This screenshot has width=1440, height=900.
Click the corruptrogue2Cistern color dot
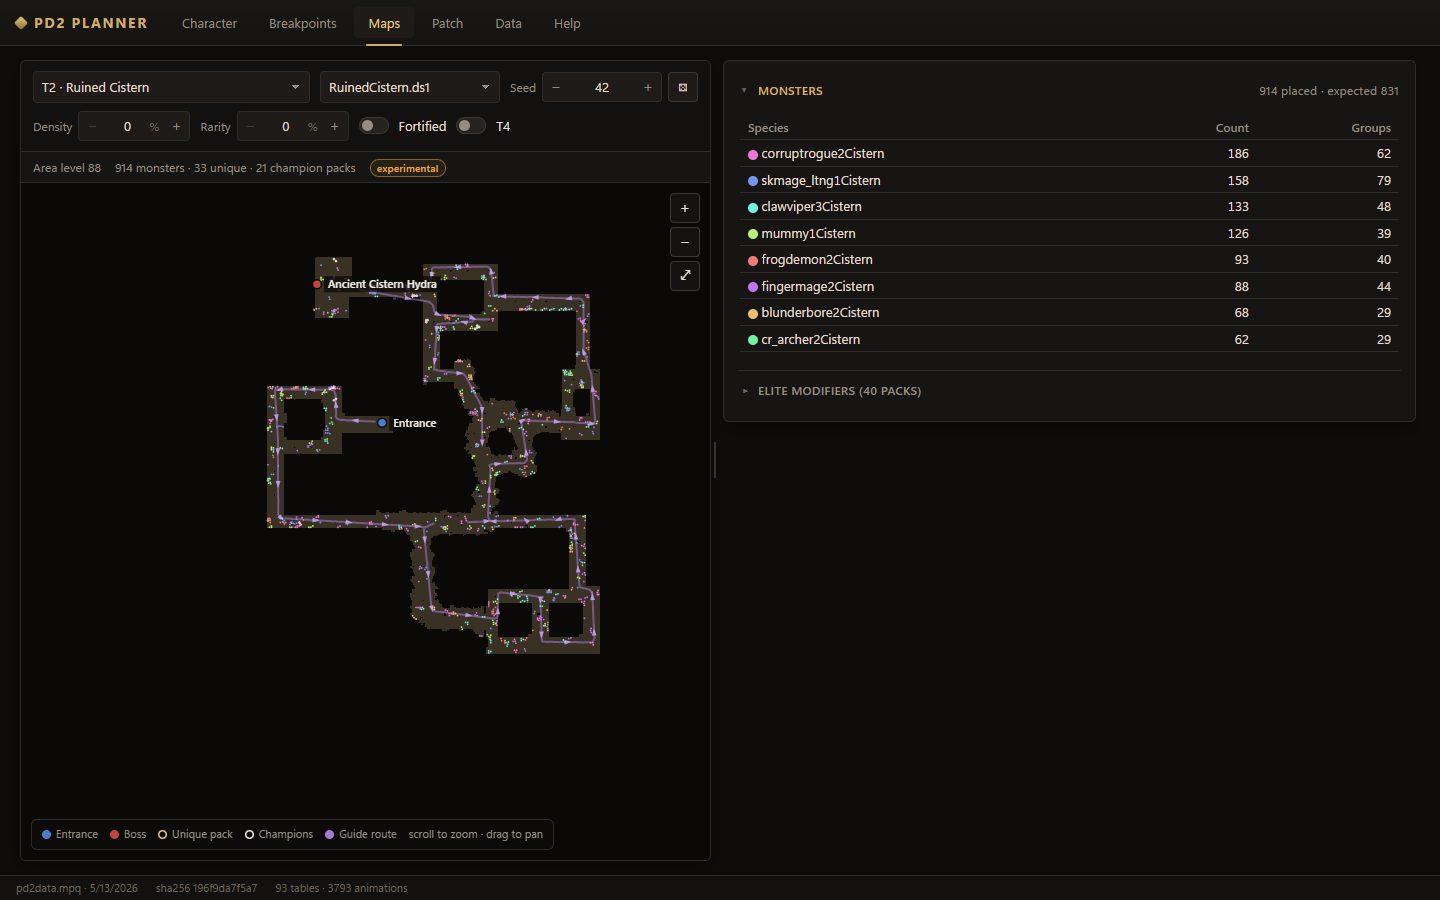[x=753, y=154]
